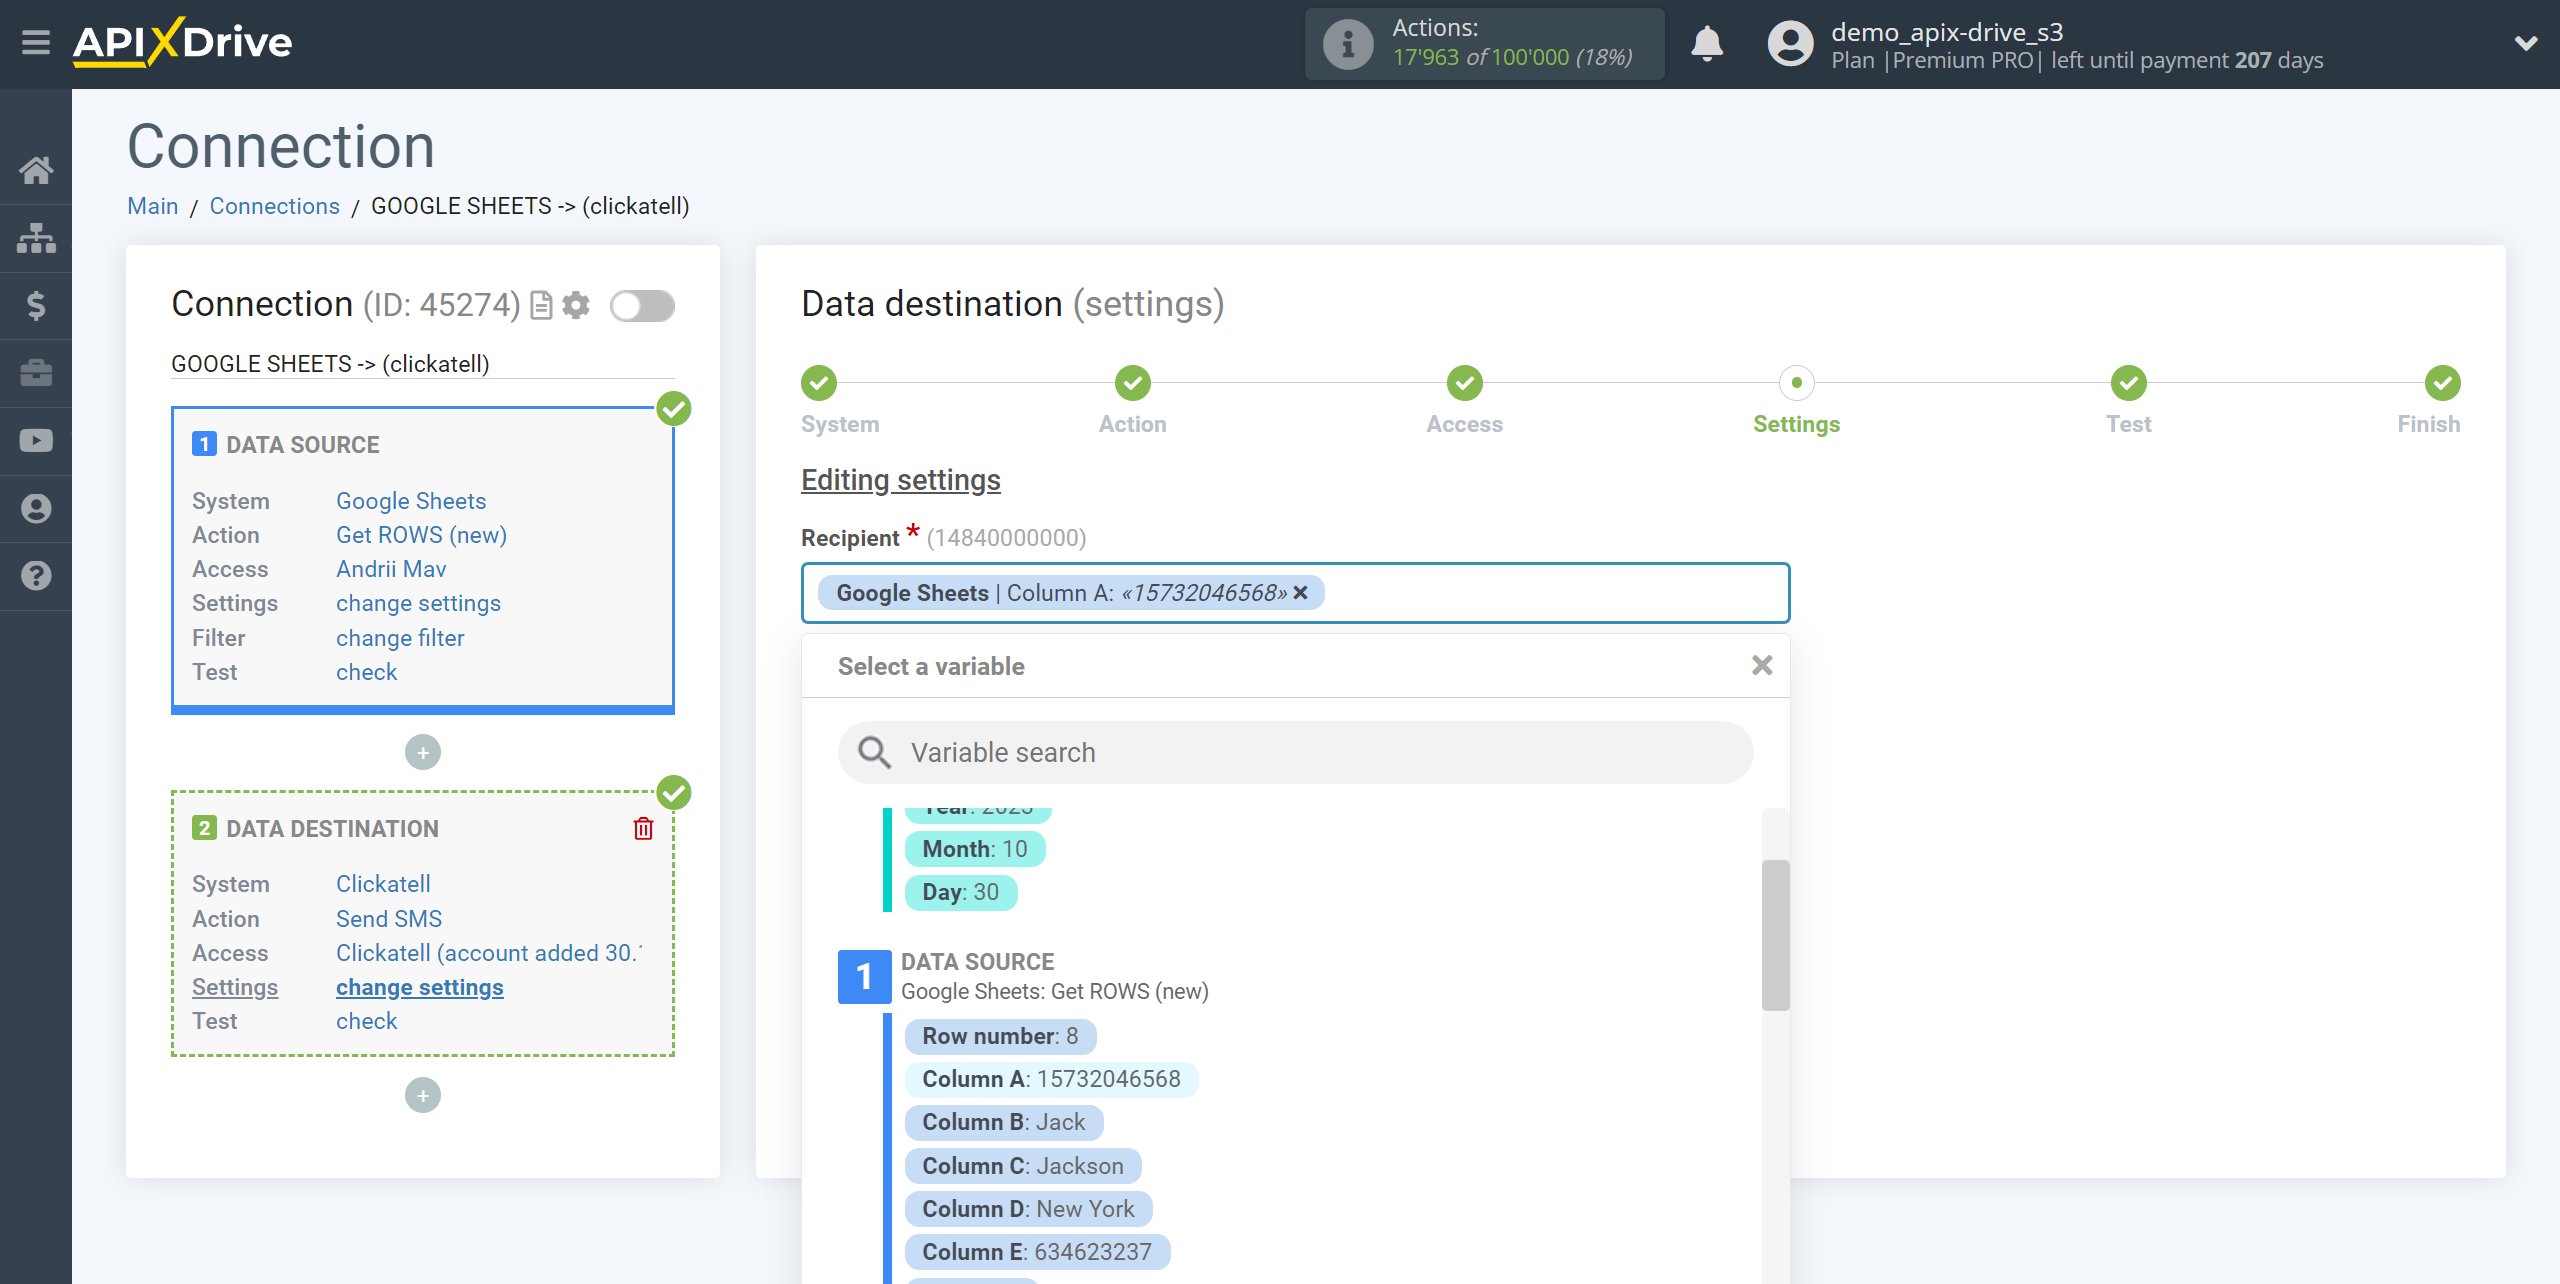Select the Column E: 634623237 variable

coord(1037,1252)
